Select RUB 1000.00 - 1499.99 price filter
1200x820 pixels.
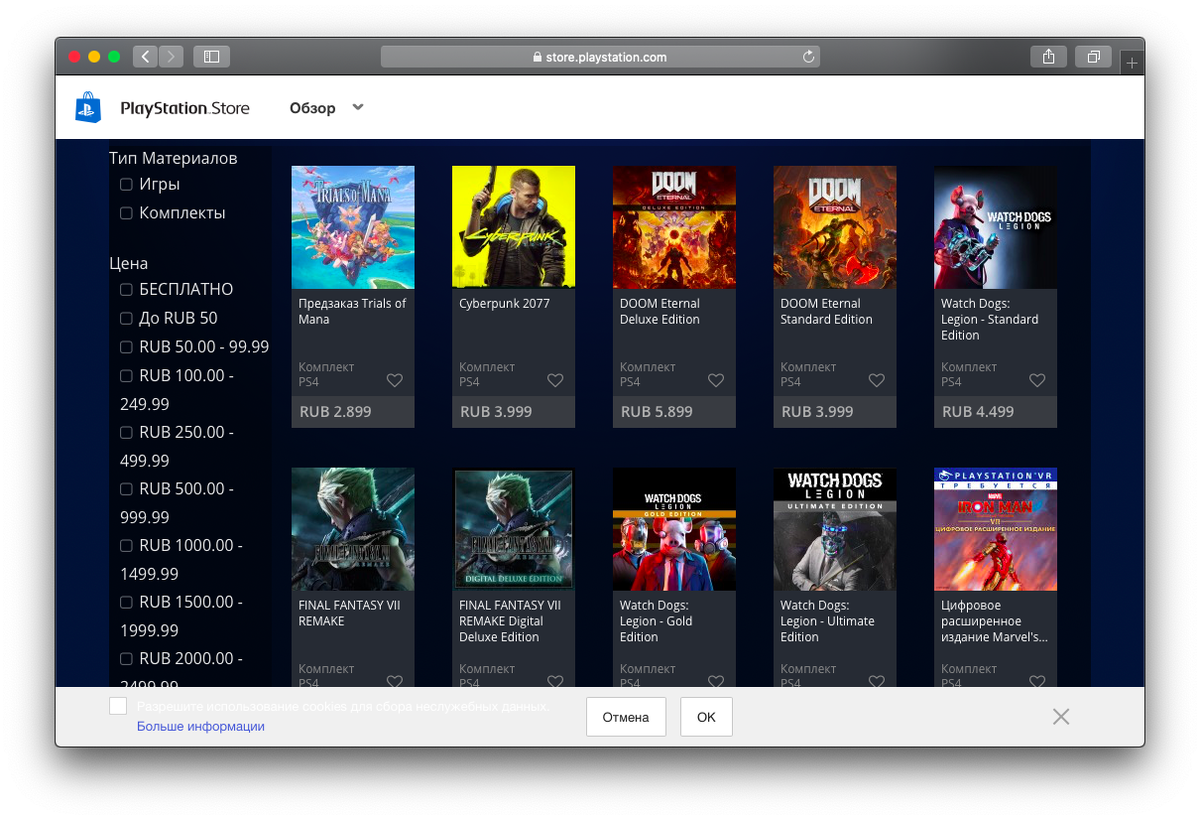126,545
